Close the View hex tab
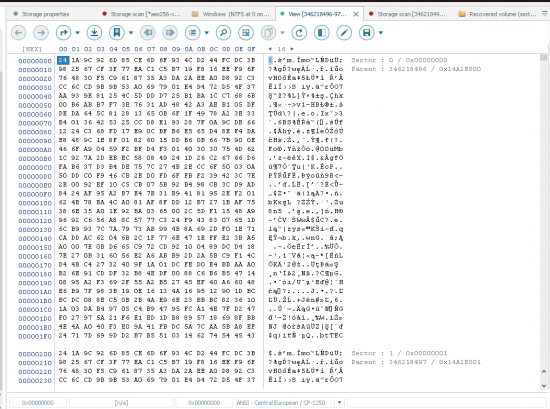This screenshot has width=550, height=409. [x=356, y=14]
